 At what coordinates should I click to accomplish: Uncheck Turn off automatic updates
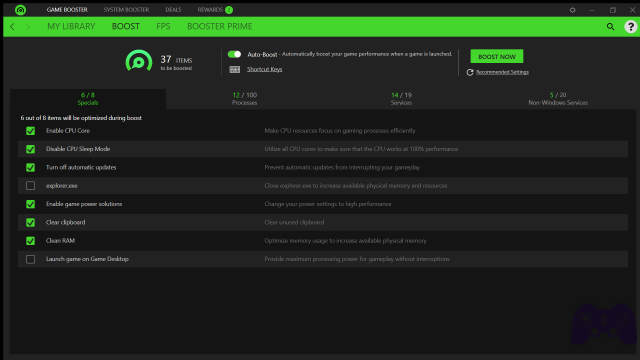[x=31, y=167]
